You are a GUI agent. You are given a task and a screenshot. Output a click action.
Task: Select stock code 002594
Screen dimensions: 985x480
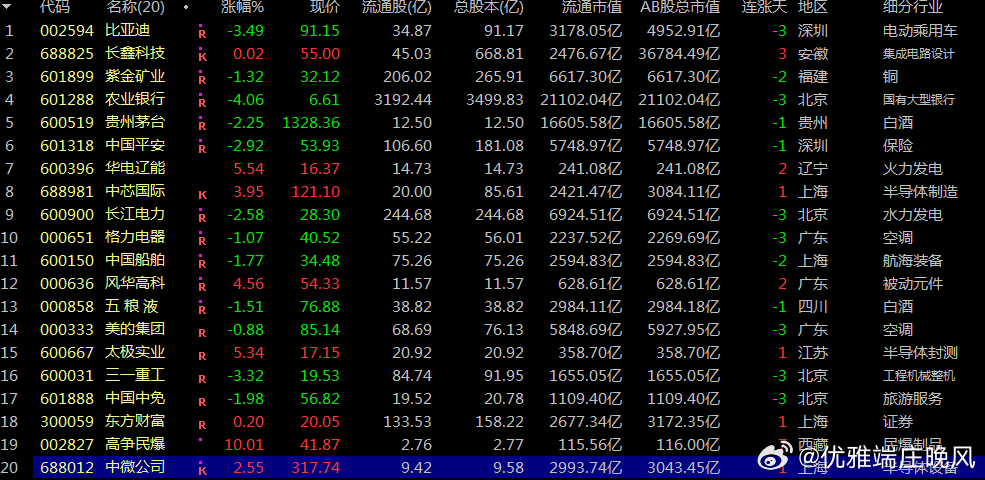click(67, 30)
